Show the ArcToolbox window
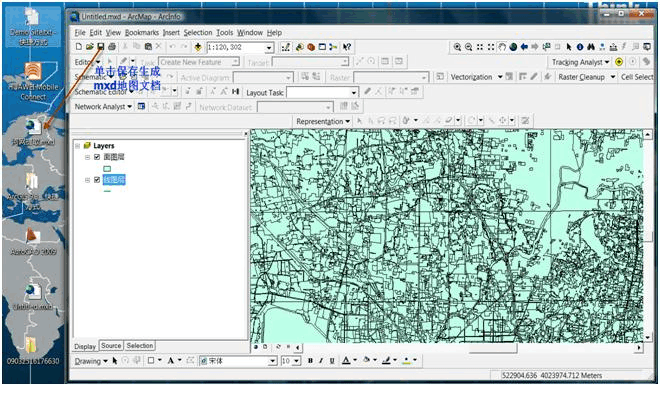Viewport: 660px width, 400px height. 311,47
